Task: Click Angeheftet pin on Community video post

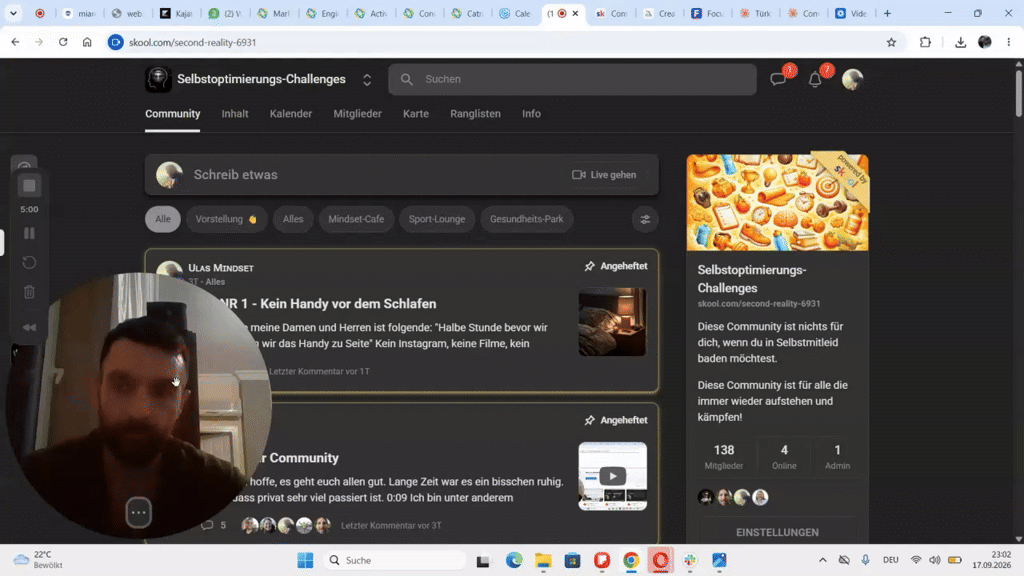Action: point(616,420)
